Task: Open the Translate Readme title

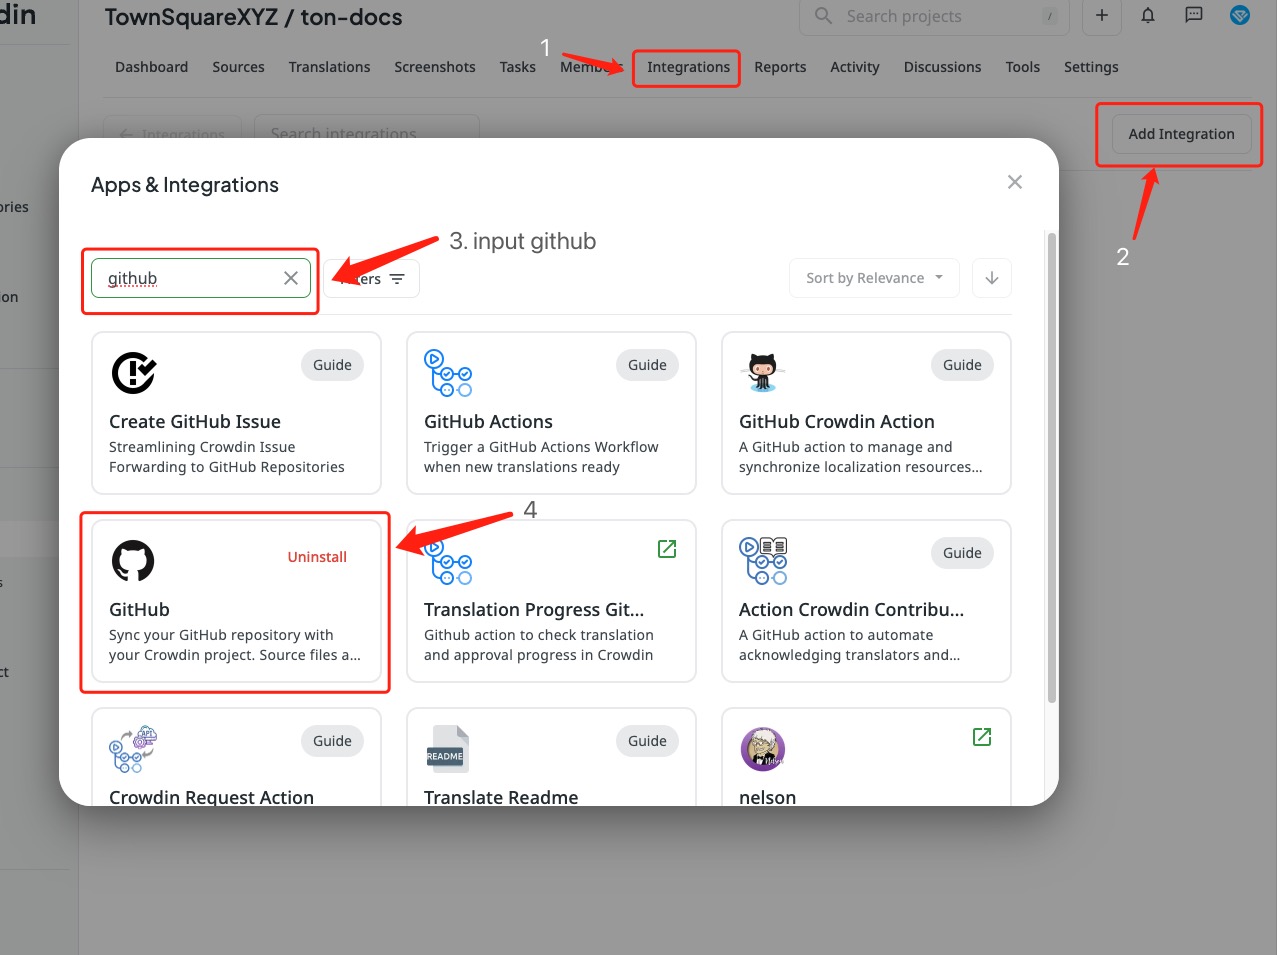Action: [501, 796]
